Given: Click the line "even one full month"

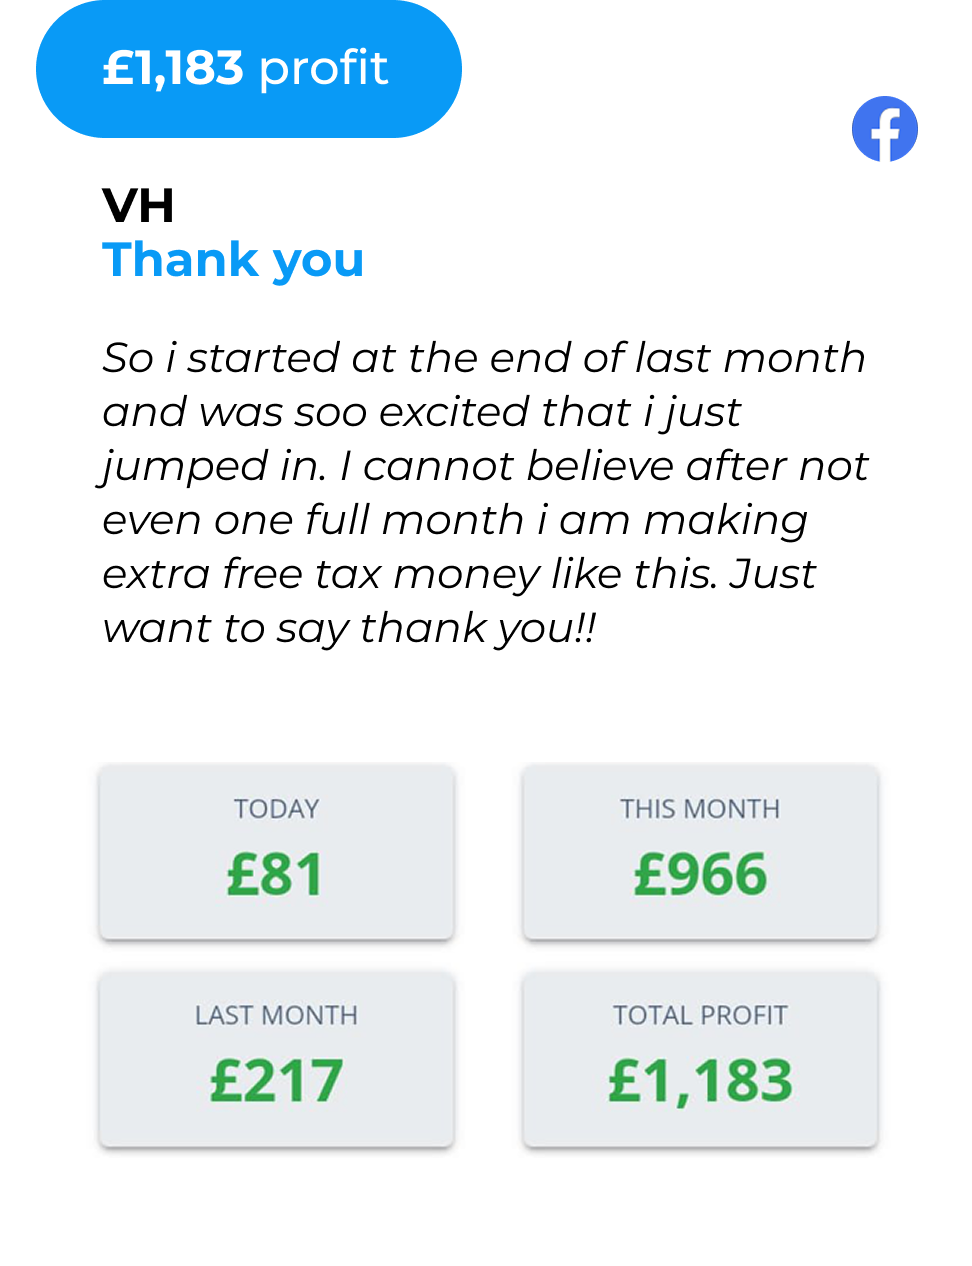Looking at the screenshot, I should pyautogui.click(x=455, y=520).
